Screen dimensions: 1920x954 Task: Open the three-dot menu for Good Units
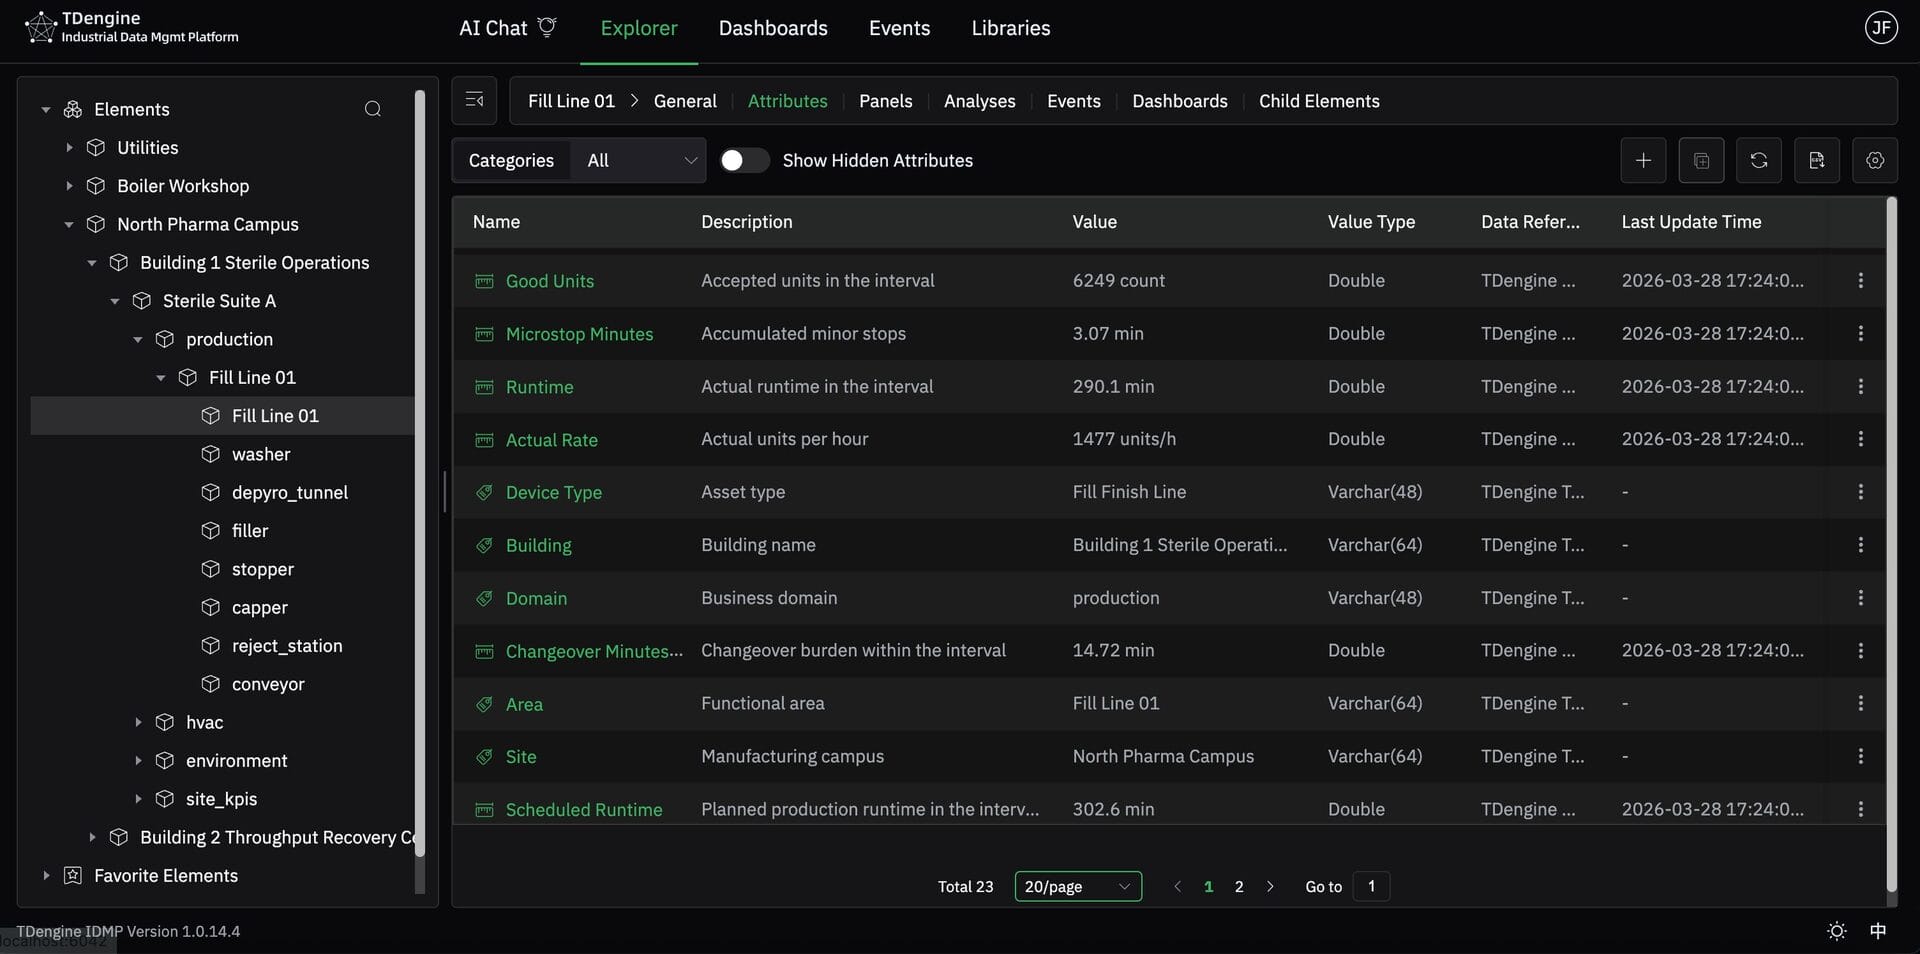tap(1860, 281)
